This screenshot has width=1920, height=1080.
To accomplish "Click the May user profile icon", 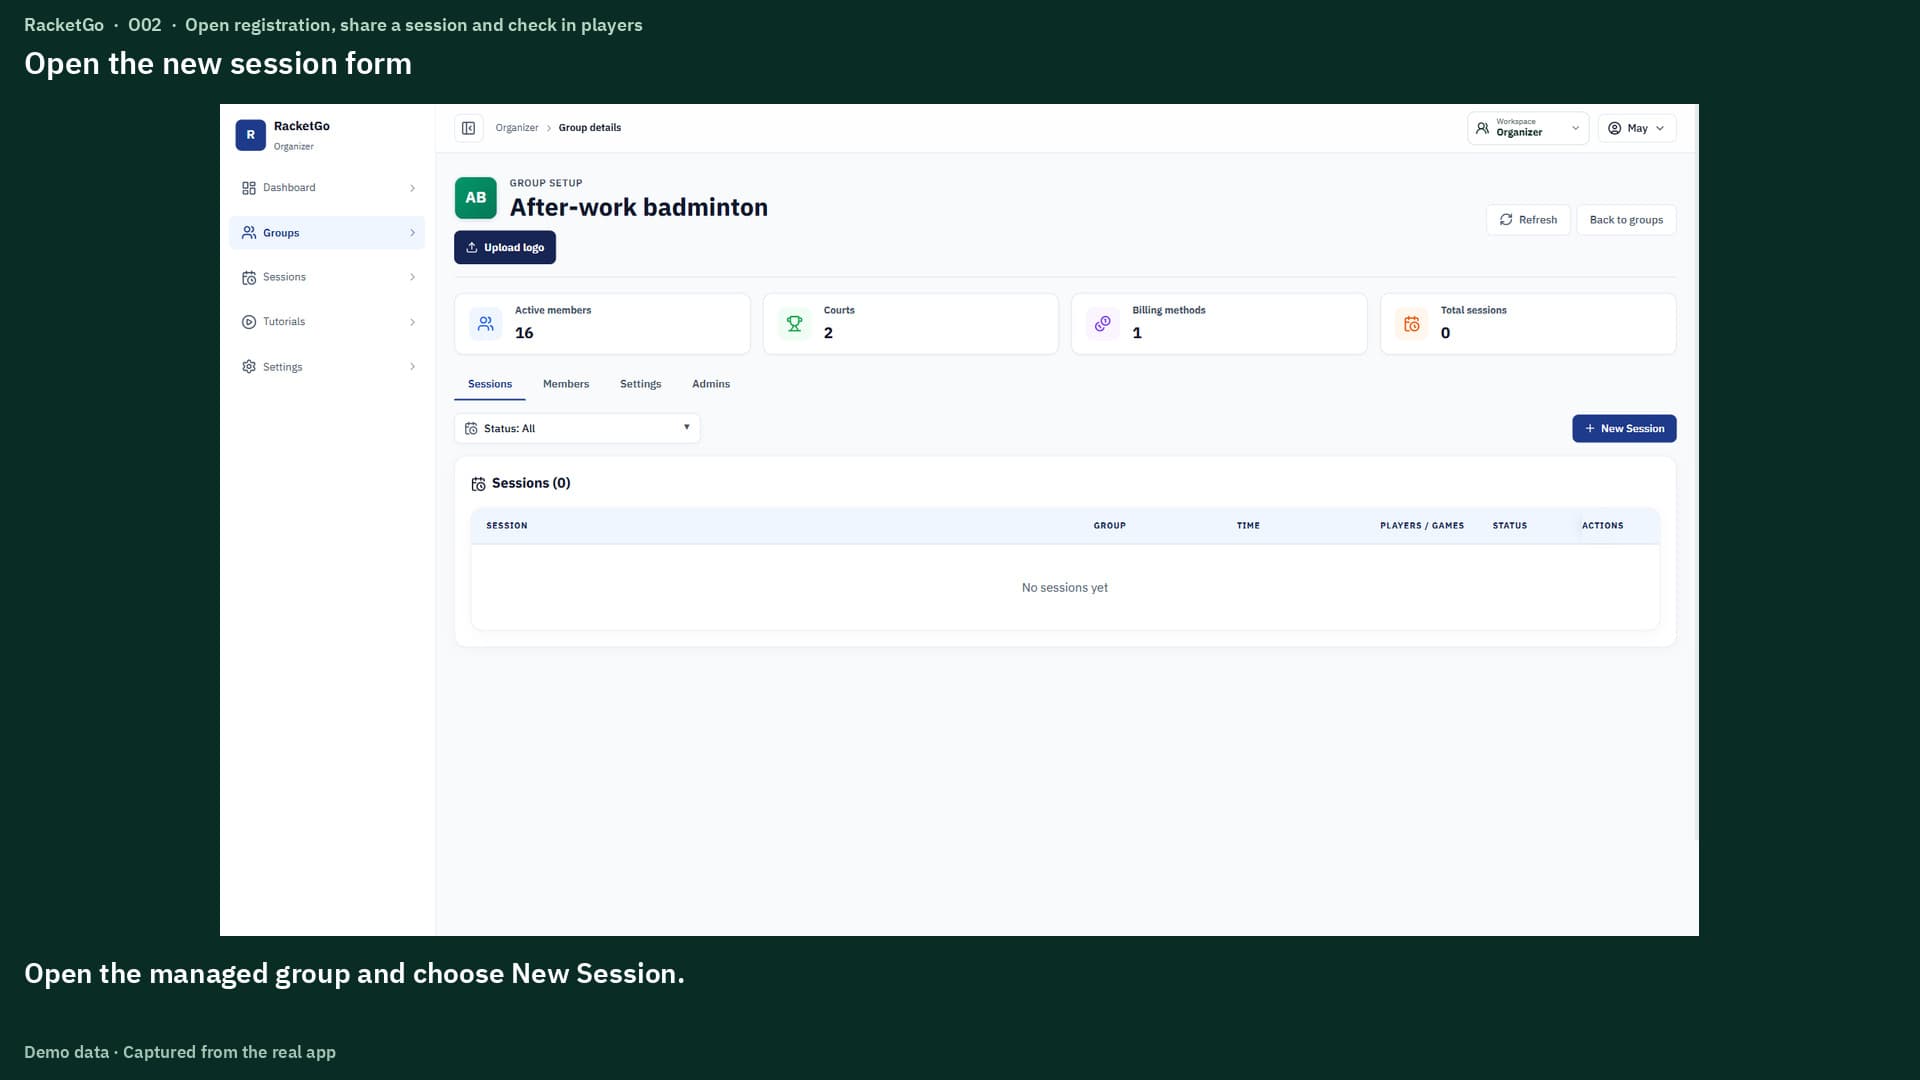I will tap(1614, 128).
